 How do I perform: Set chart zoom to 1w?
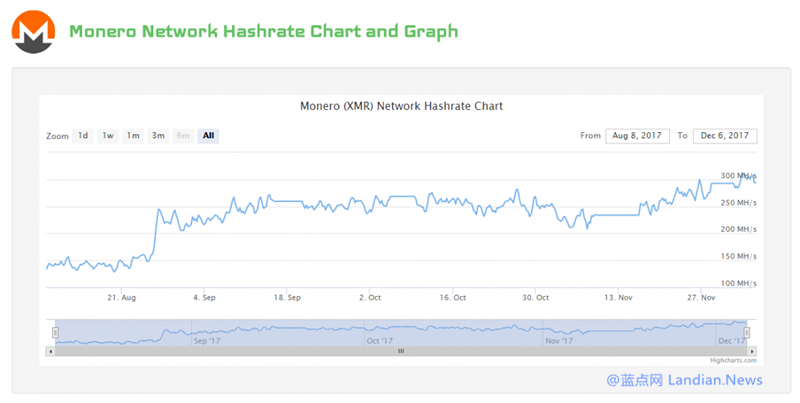click(x=108, y=136)
